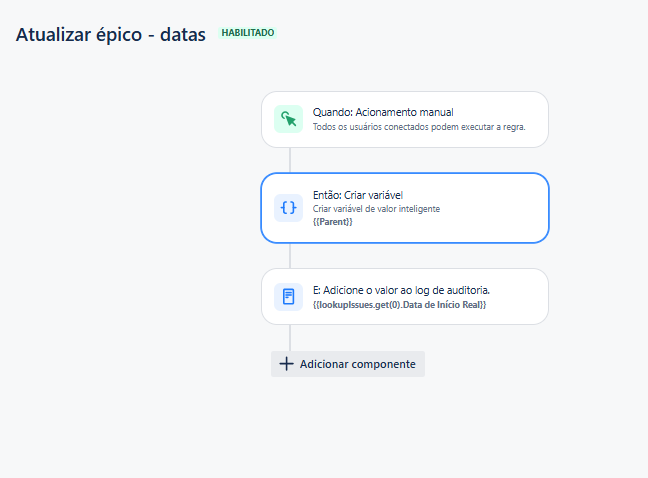Click the green manual trigger cursor icon
The height and width of the screenshot is (478, 648).
click(288, 119)
